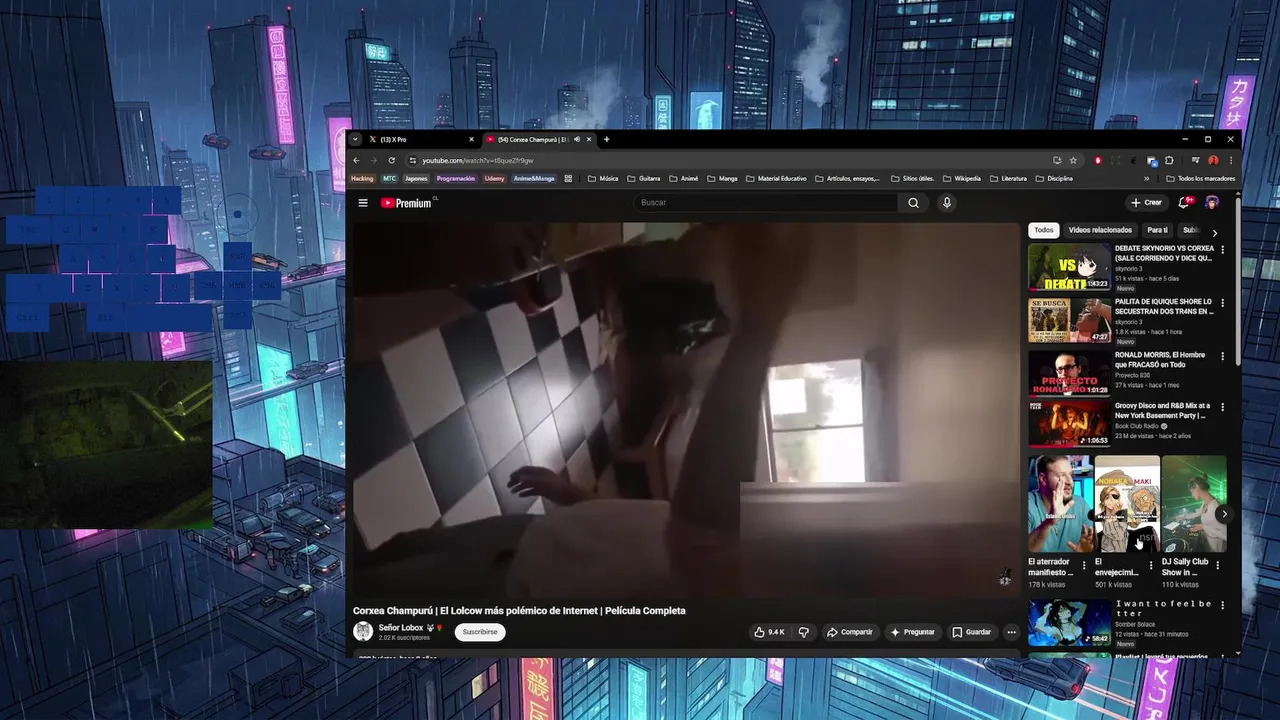Click the main video player area
1280x720 pixels.
click(686, 408)
